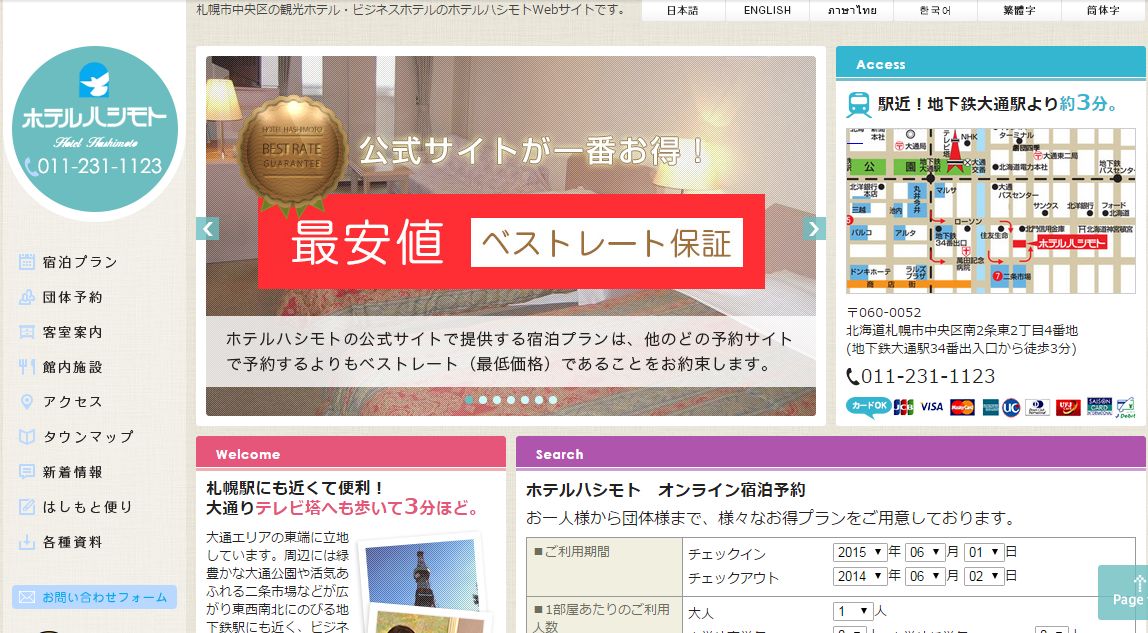This screenshot has height=633, width=1148.
Task: Switch language to 日本語
Action: 682,10
